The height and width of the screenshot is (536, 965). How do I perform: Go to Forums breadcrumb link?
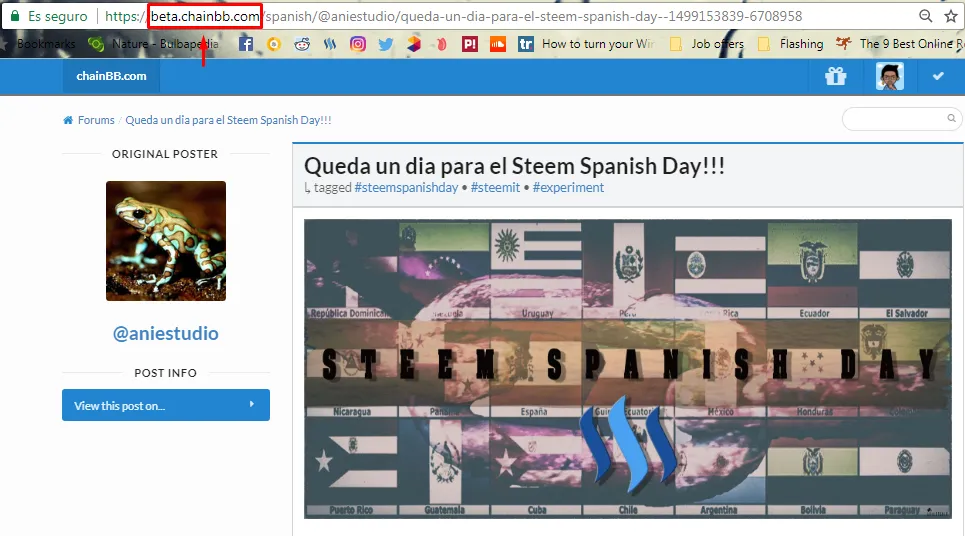[96, 120]
